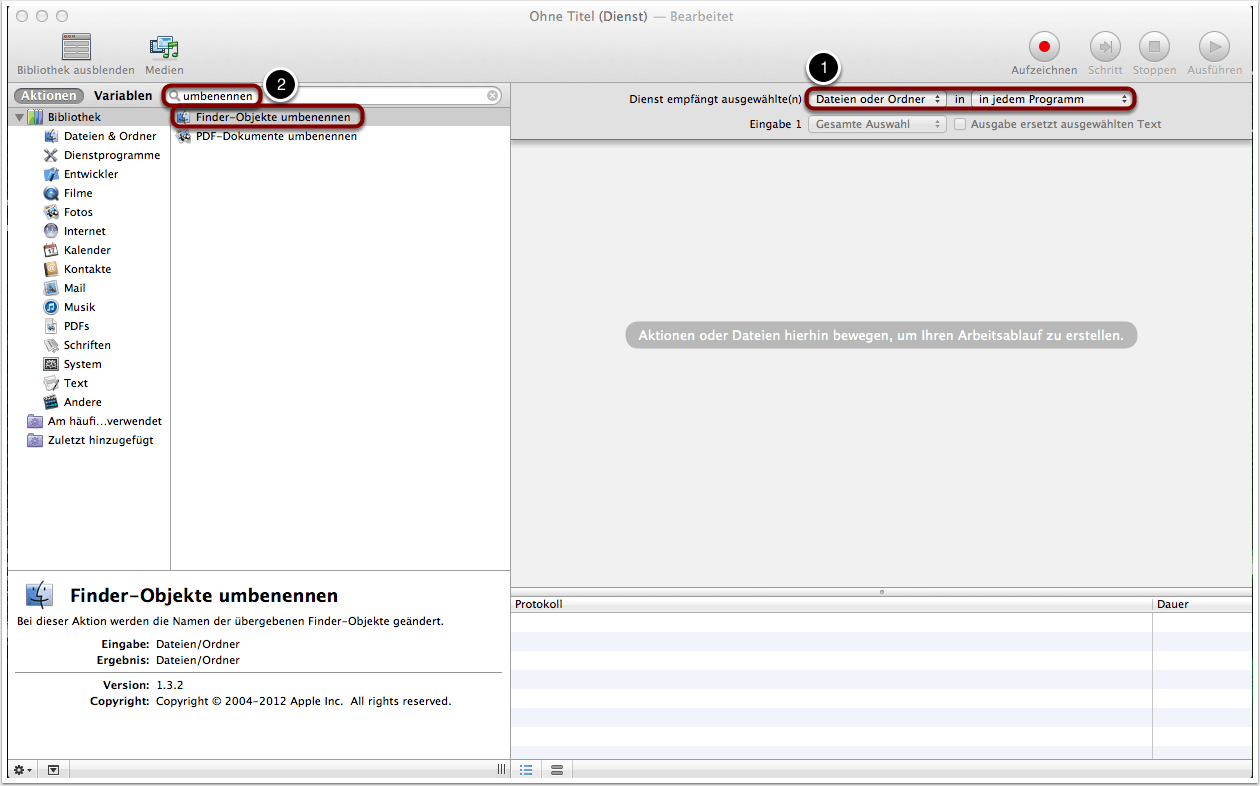
Task: Clear the search field text
Action: (493, 96)
